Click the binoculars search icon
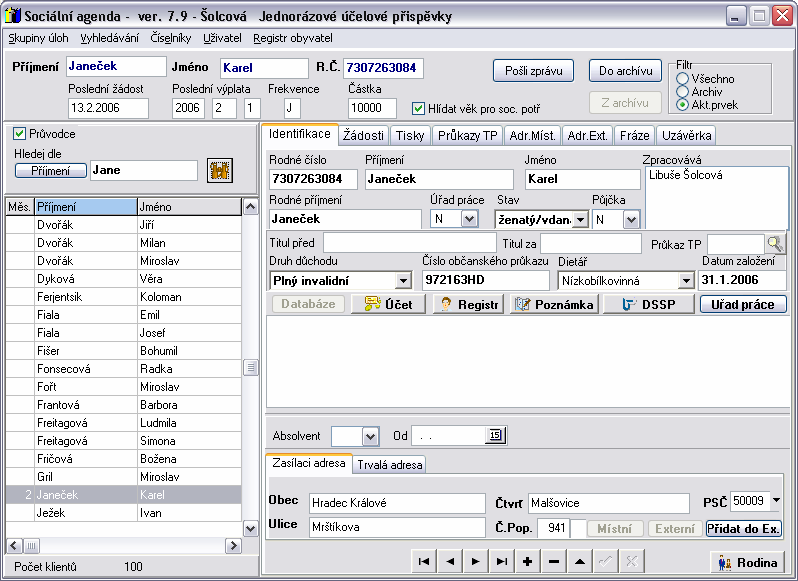Screen dimensions: 798x581 pyautogui.click(x=220, y=170)
